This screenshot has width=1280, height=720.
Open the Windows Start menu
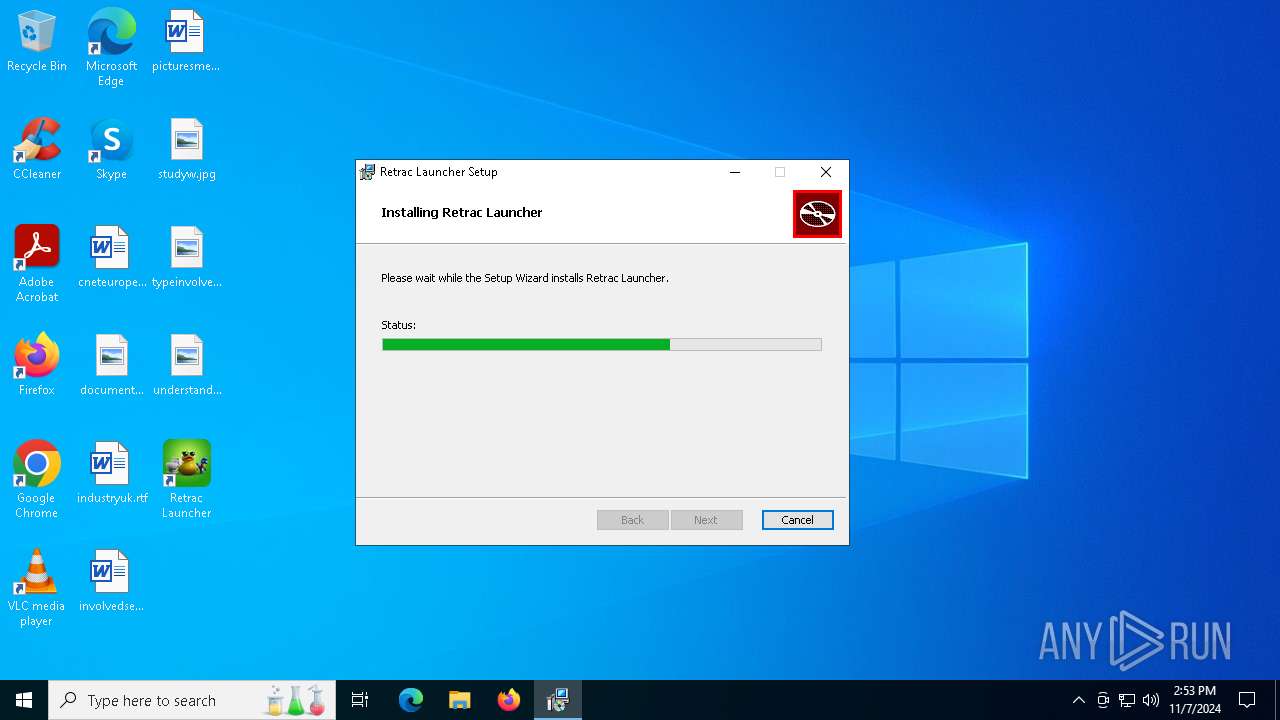24,700
